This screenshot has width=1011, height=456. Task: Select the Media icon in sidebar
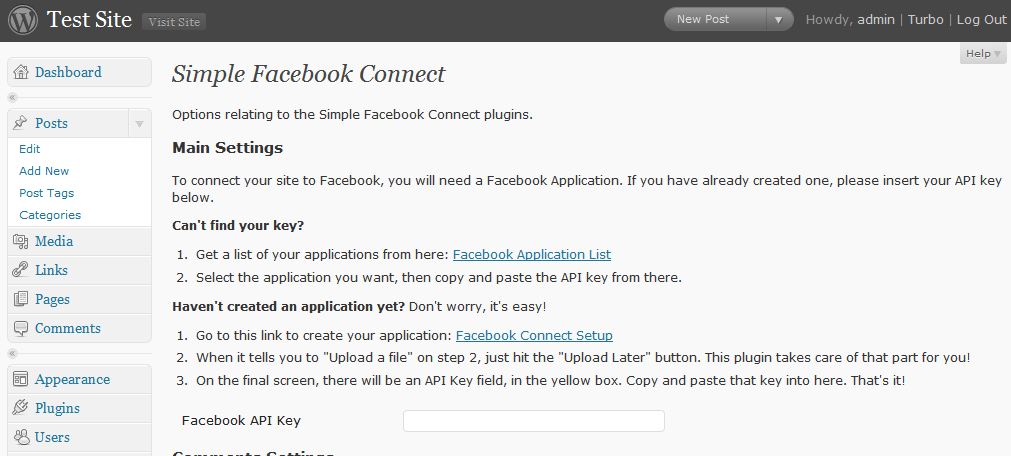21,241
